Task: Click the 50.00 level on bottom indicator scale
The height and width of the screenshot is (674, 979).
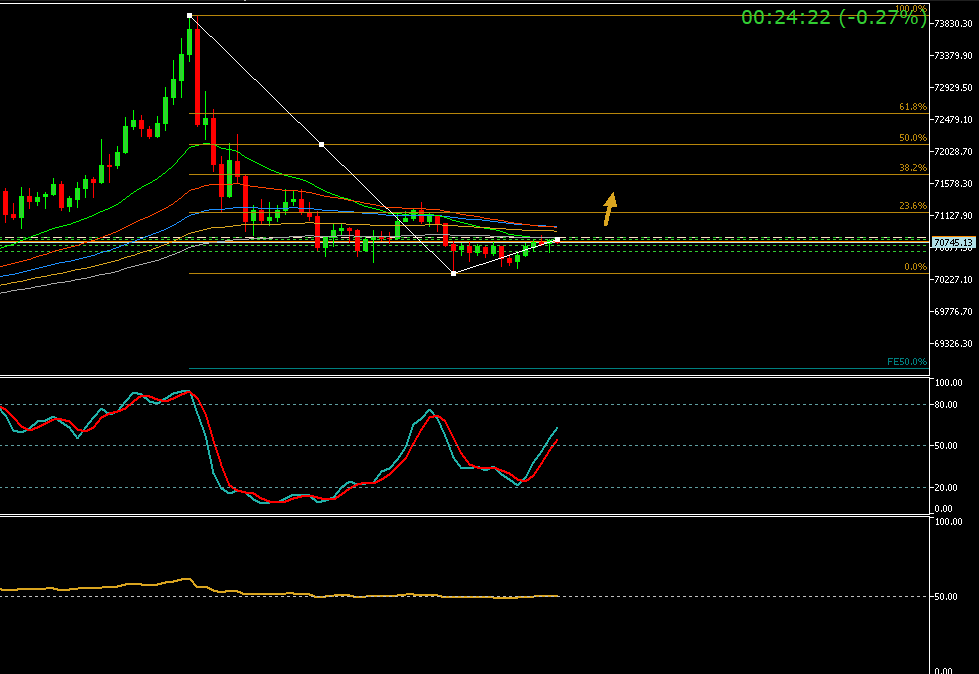Action: (x=946, y=596)
